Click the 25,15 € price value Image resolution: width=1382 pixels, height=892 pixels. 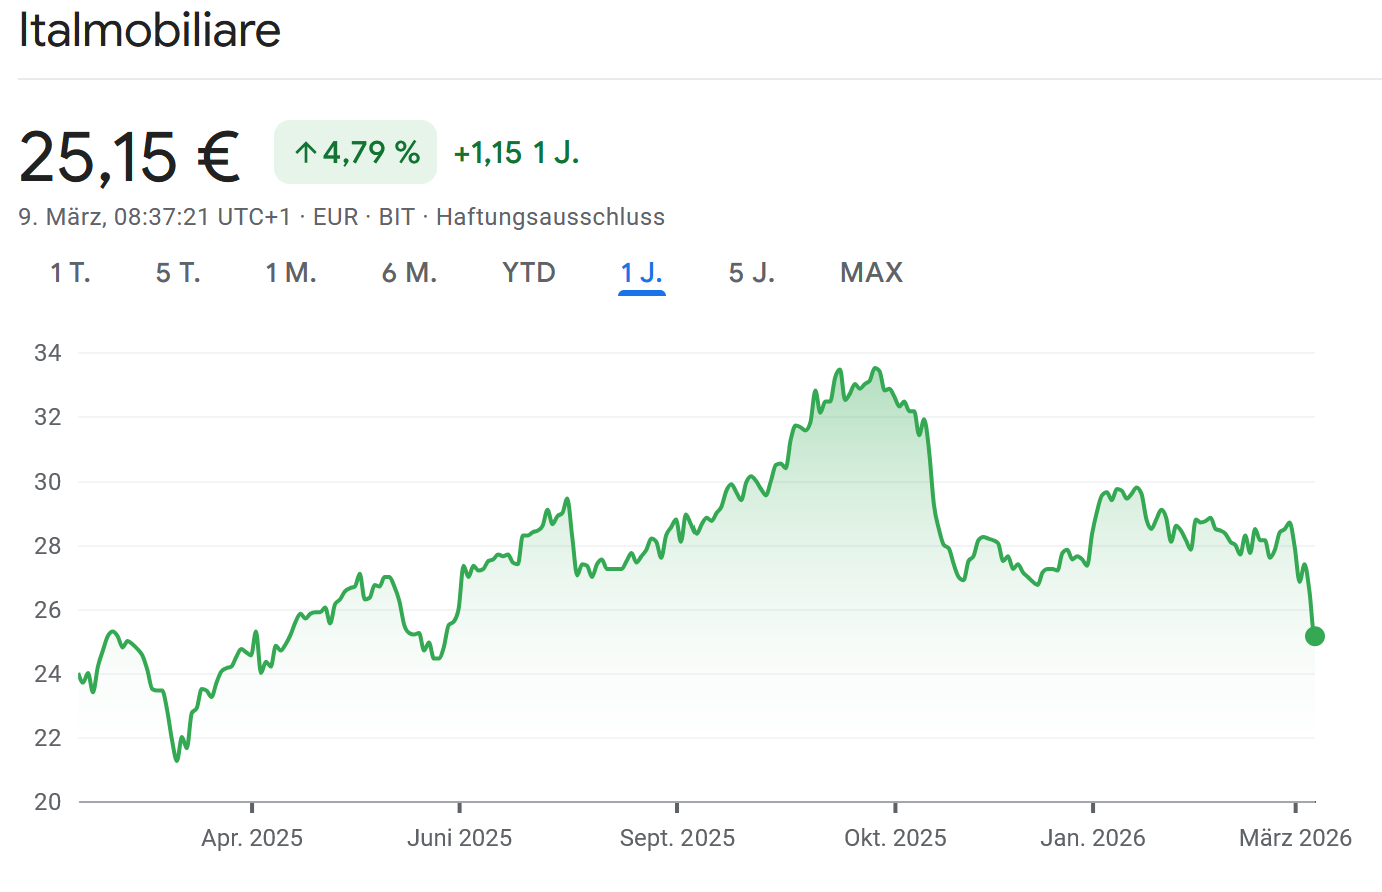[x=130, y=157]
